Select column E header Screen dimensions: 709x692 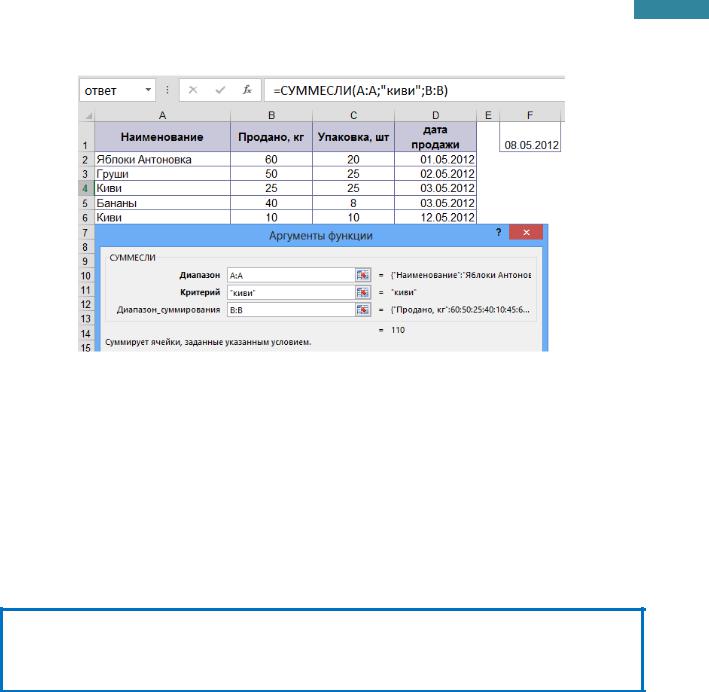pyautogui.click(x=488, y=116)
